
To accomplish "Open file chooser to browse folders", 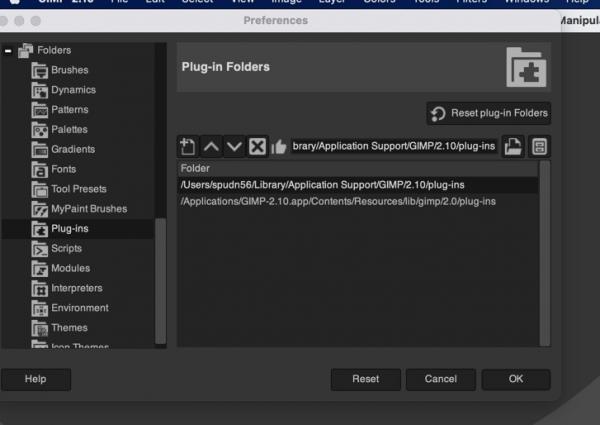I will (x=513, y=147).
